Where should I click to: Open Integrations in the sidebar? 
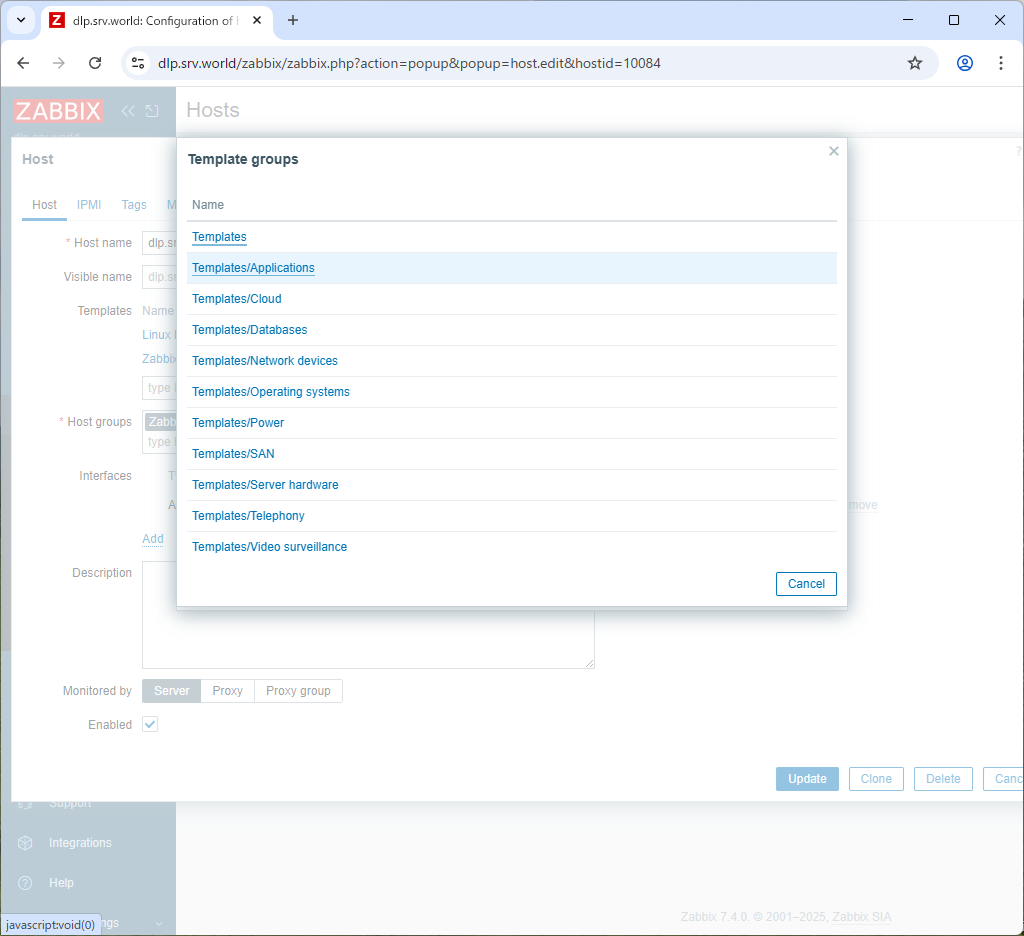pos(80,843)
